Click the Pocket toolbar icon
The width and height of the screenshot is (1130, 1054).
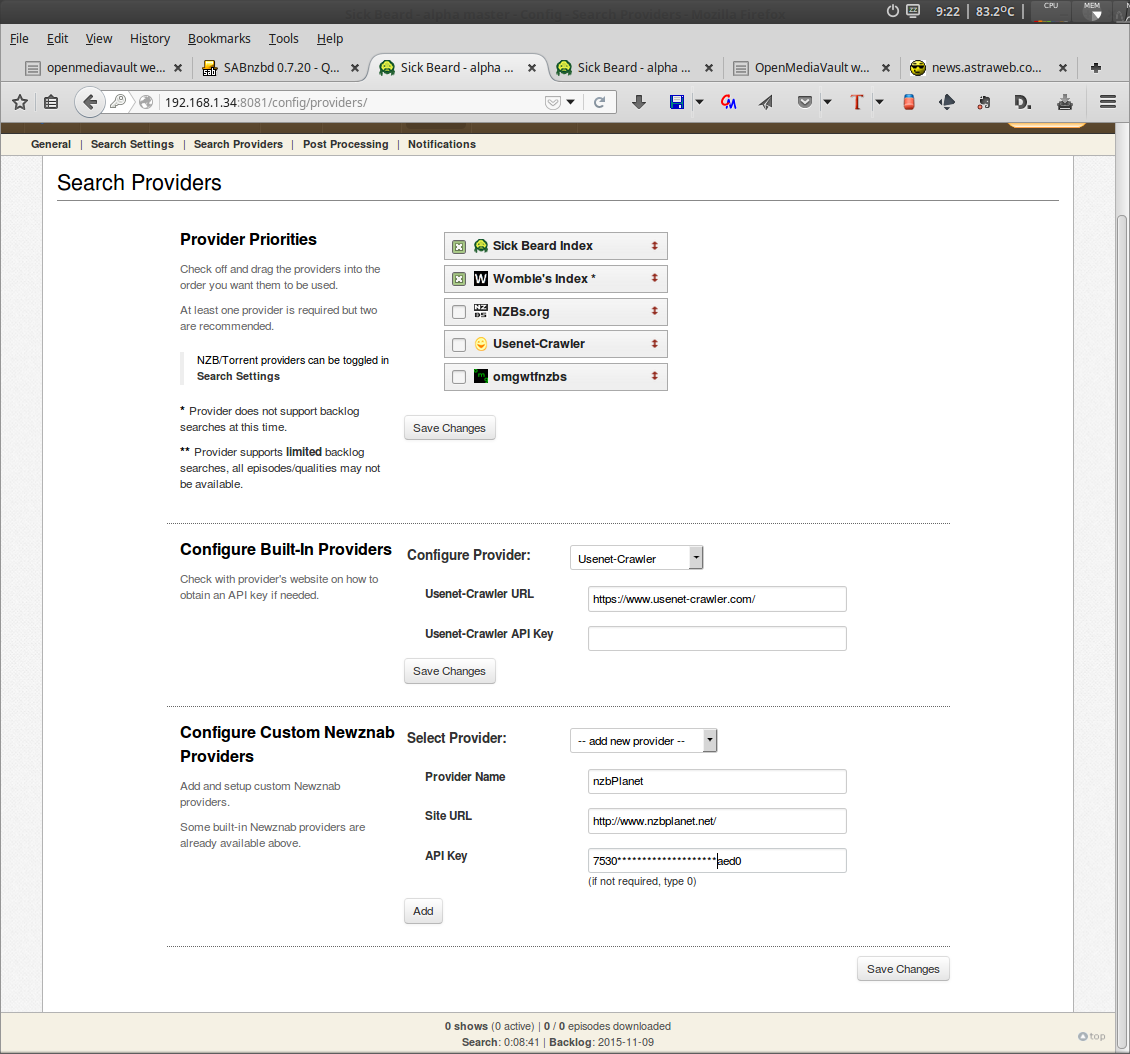point(805,102)
